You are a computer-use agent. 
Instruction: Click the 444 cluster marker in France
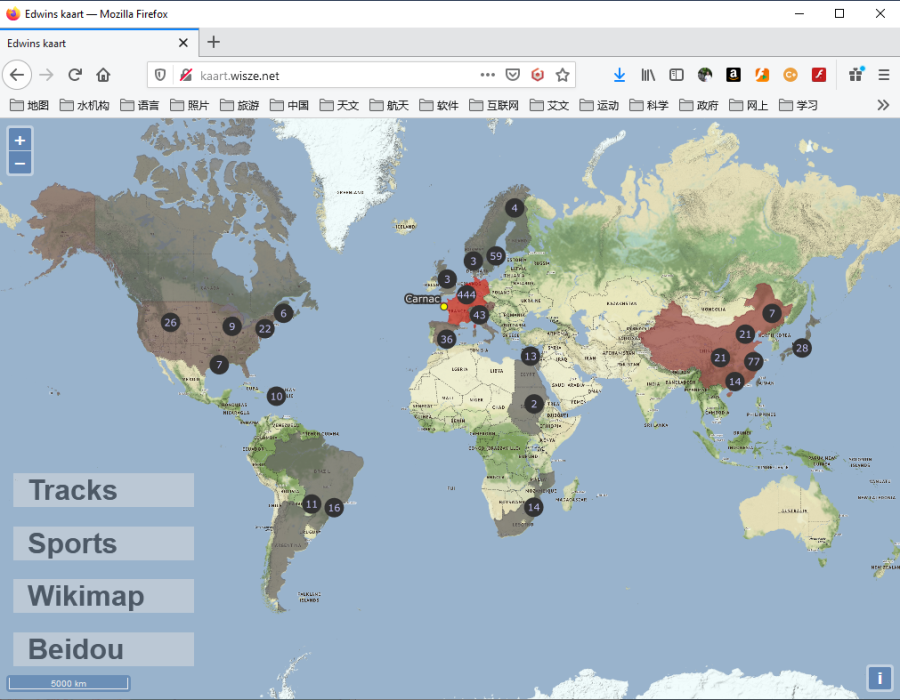[466, 295]
